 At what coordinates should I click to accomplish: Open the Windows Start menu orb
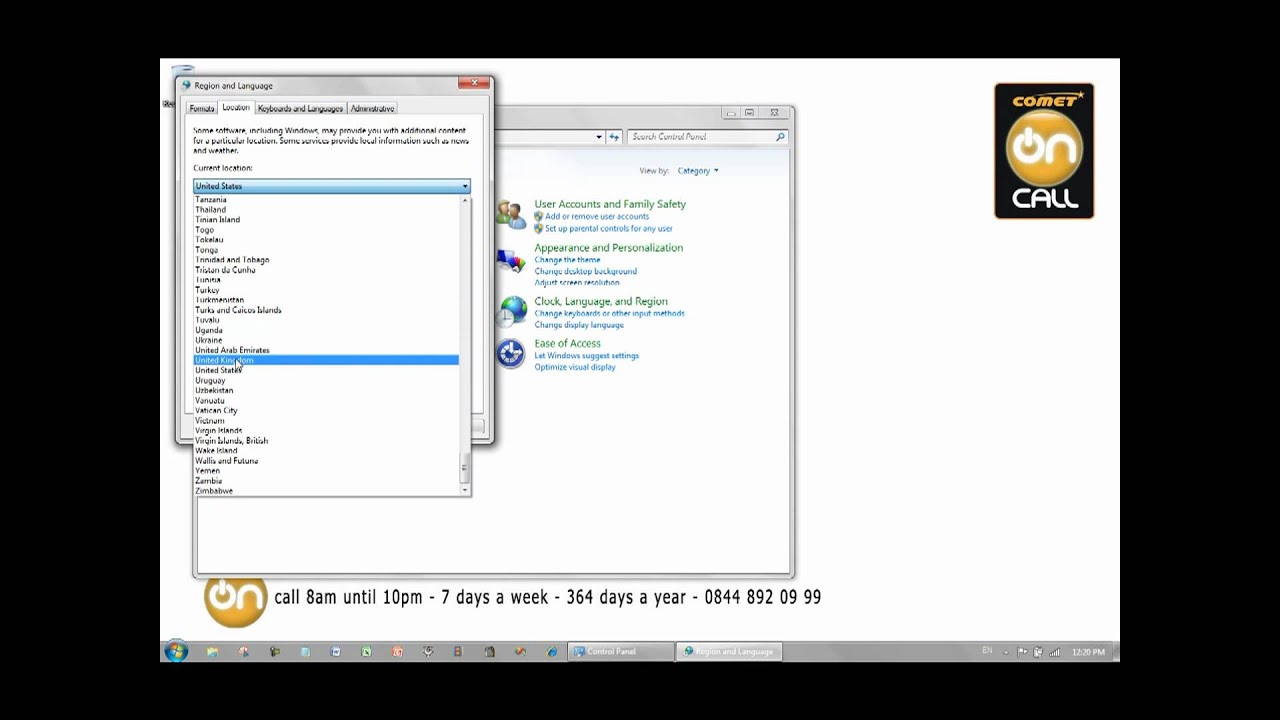tap(176, 652)
